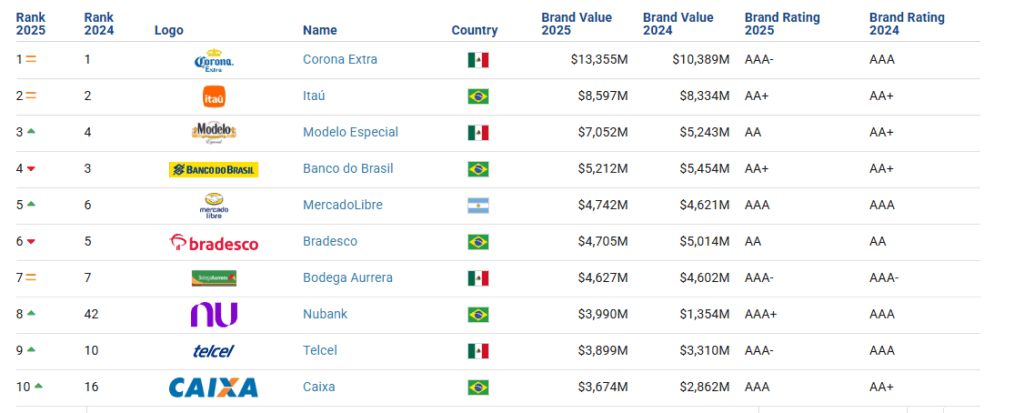Sort by Brand Value 2025 column header
The height and width of the screenshot is (413, 1024).
click(576, 24)
